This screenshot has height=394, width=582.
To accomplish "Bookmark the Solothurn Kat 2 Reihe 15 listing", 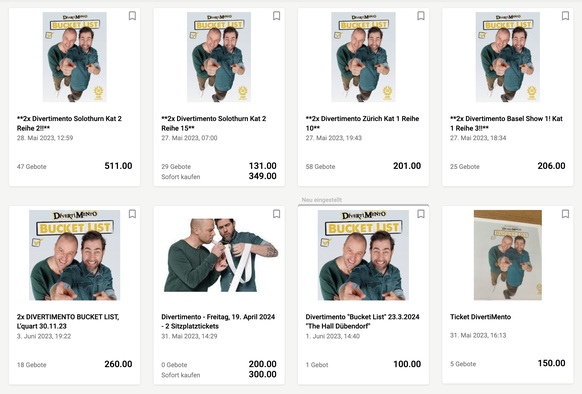I will point(277,16).
